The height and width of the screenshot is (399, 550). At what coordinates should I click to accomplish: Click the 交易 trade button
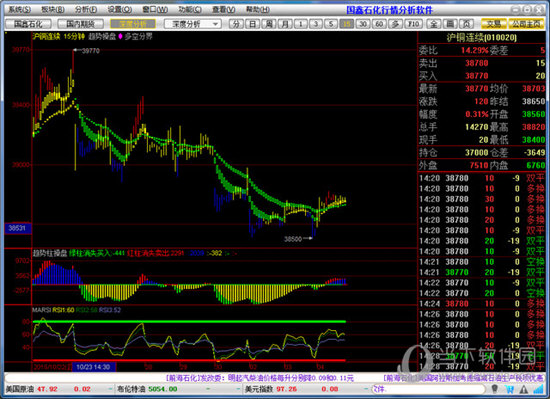click(x=494, y=24)
